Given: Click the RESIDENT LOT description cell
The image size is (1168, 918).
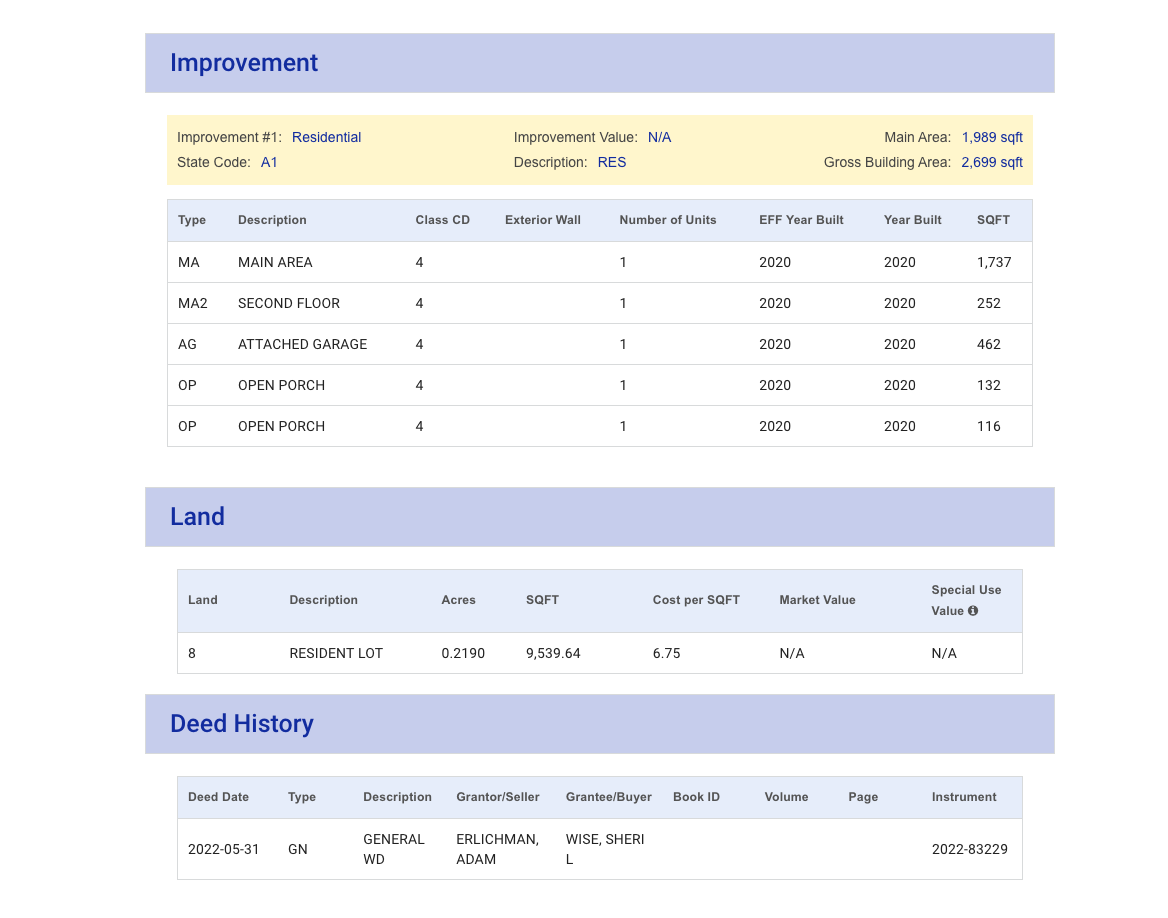Looking at the screenshot, I should (336, 653).
